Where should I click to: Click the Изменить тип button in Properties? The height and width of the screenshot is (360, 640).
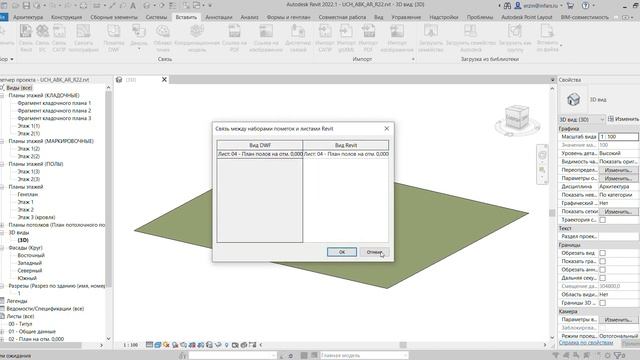(x=623, y=119)
